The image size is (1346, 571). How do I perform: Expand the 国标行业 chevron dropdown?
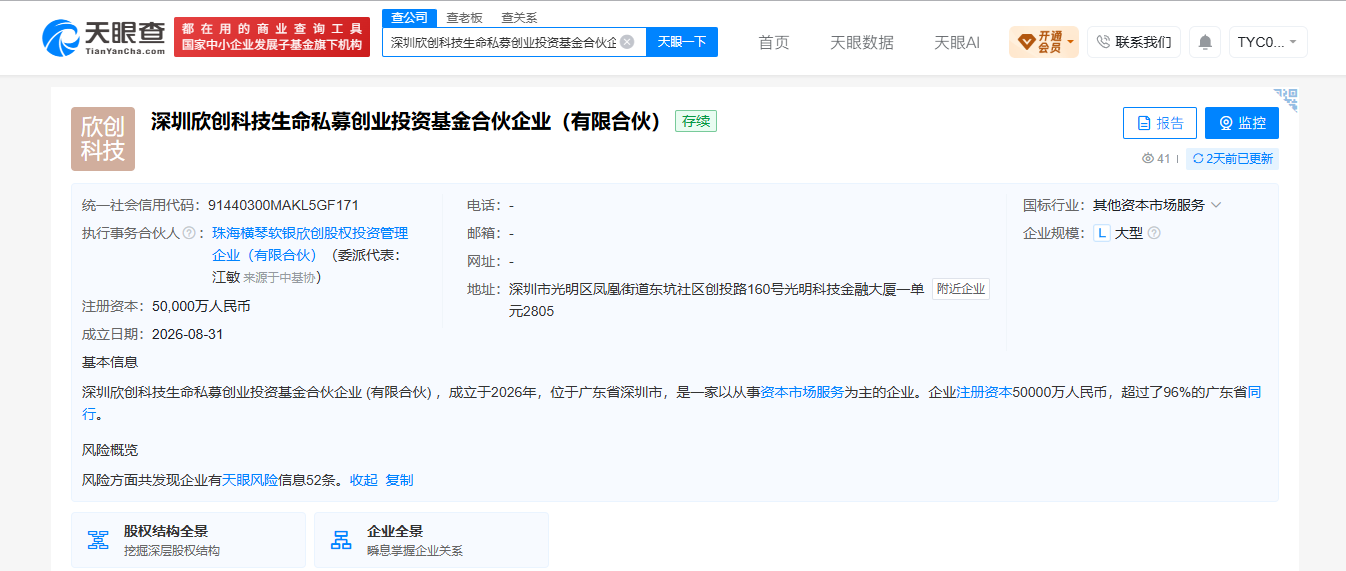coord(1216,205)
